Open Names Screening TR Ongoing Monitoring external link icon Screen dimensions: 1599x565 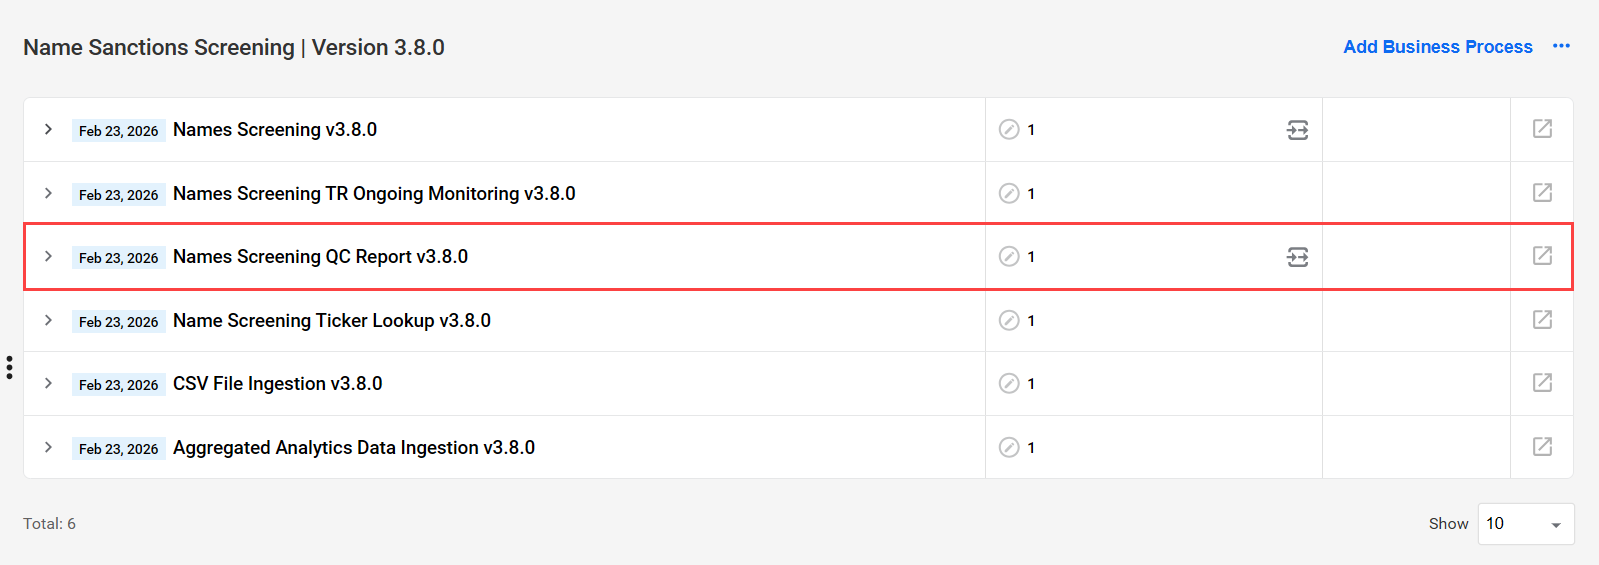pos(1542,192)
